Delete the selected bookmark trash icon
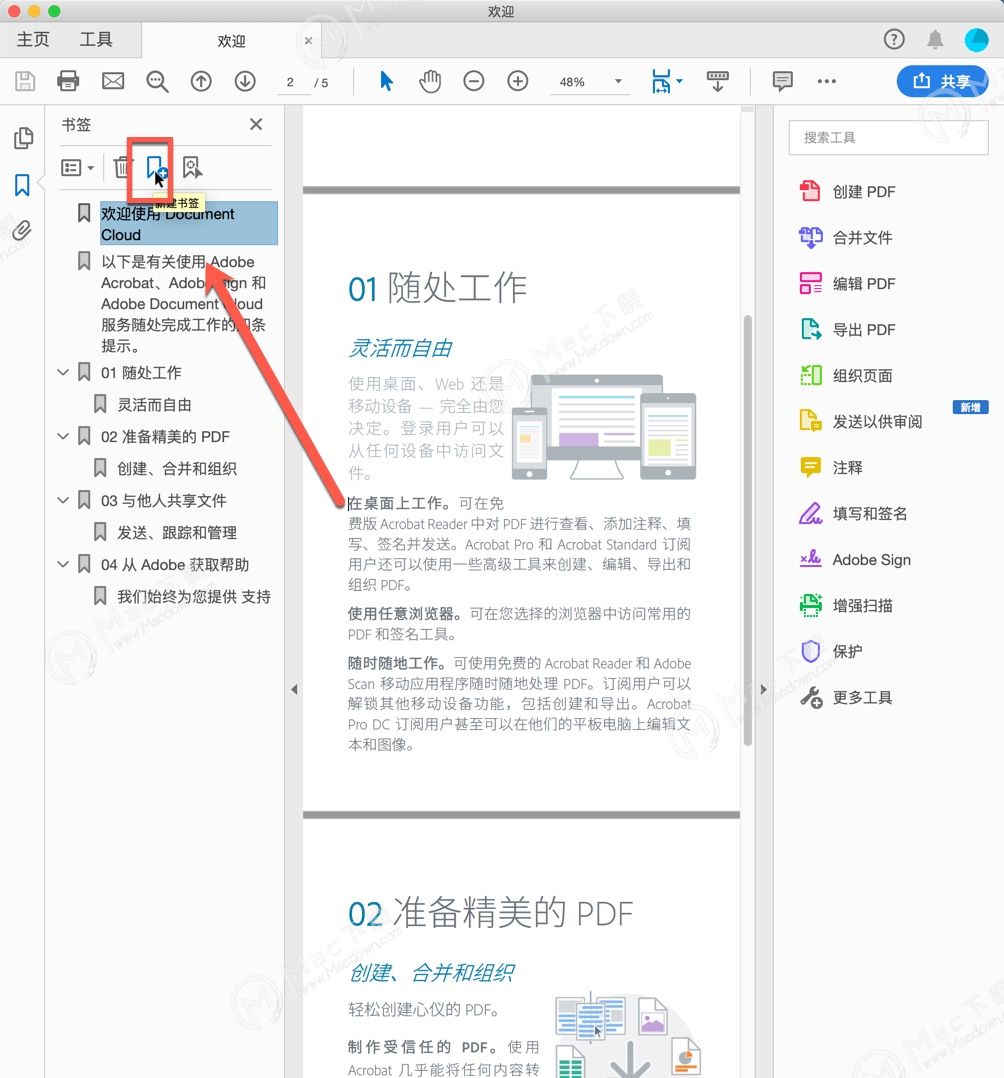Image resolution: width=1004 pixels, height=1078 pixels. (x=122, y=167)
